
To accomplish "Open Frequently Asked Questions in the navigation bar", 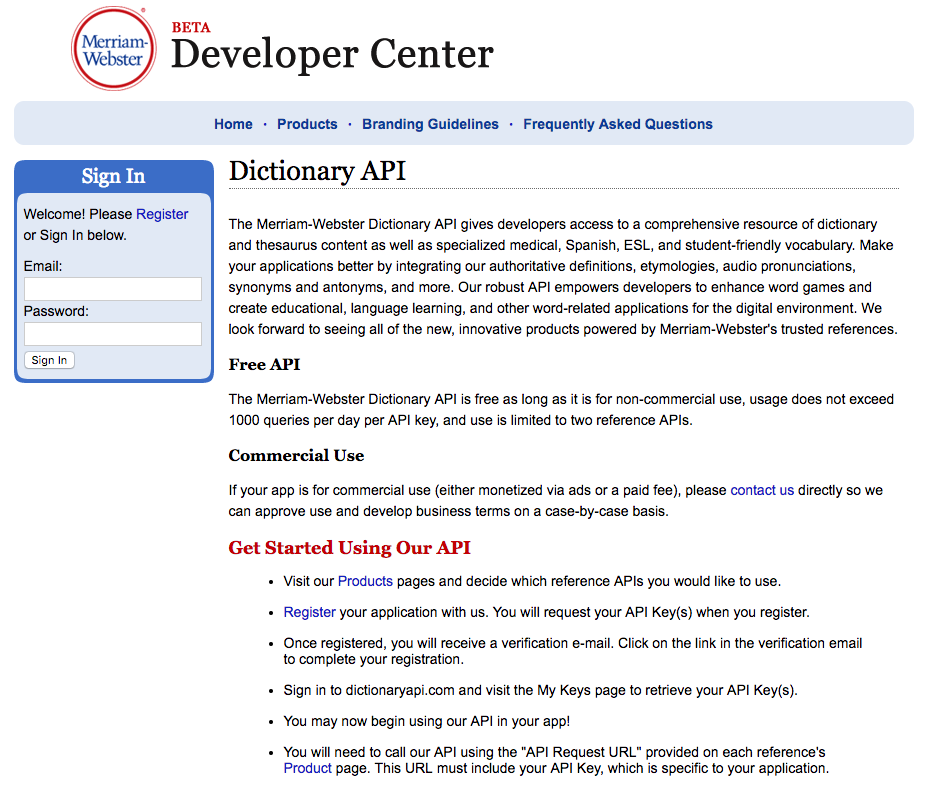I will [618, 124].
